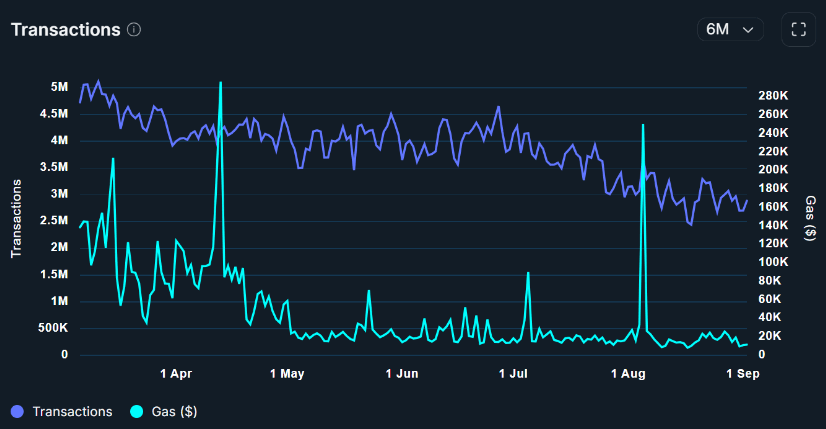The image size is (826, 429).
Task: Click the gas spike peak in early August
Action: [642, 125]
